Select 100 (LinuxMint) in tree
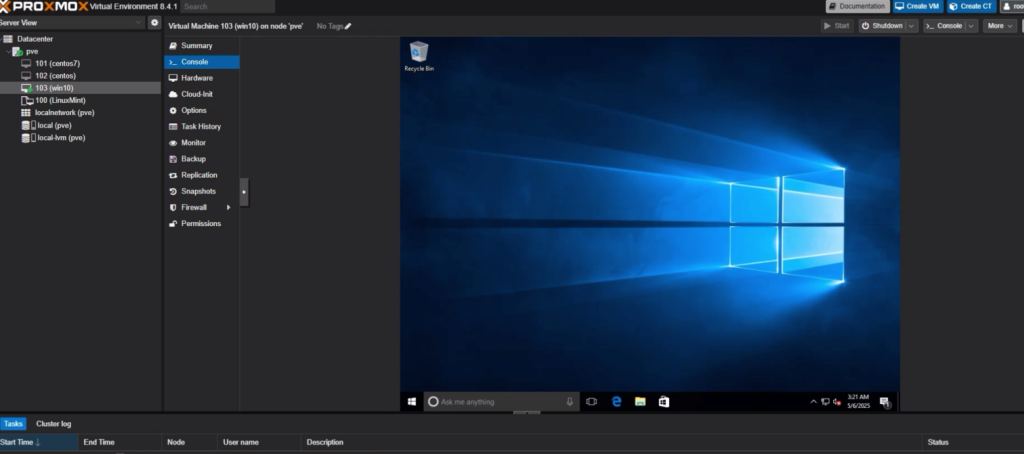1024x454 pixels. point(80,101)
